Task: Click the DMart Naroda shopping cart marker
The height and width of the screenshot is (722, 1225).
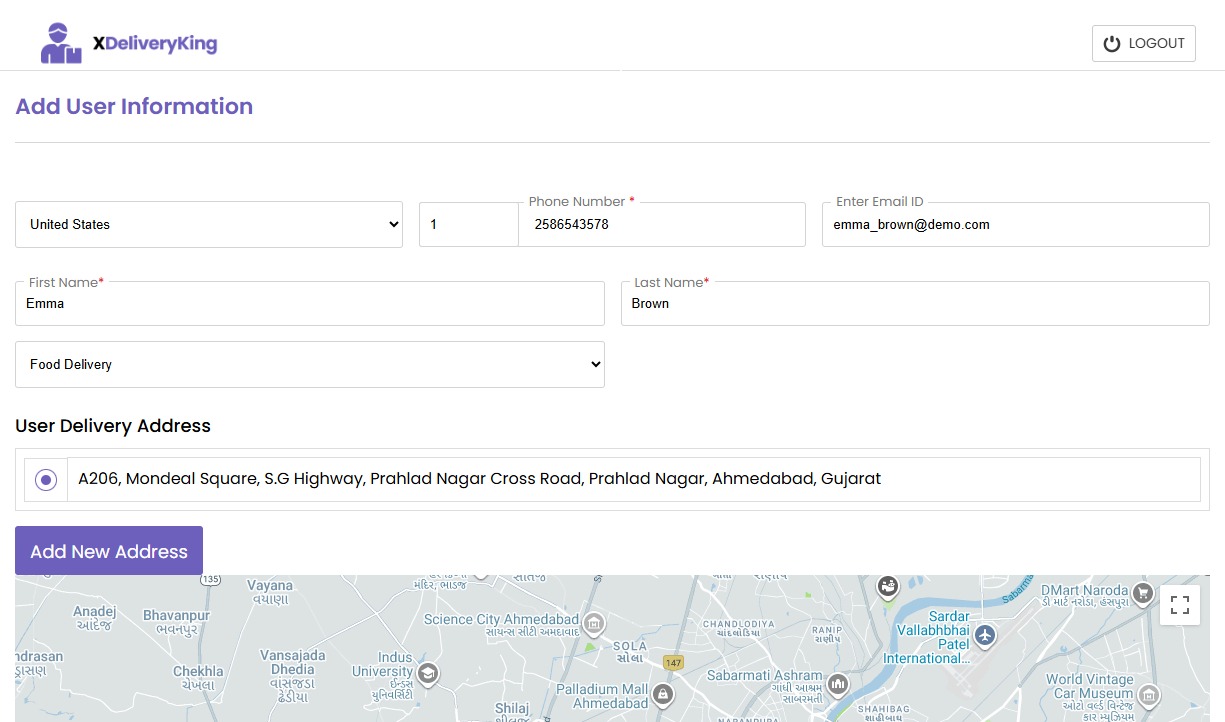Action: (x=1143, y=593)
